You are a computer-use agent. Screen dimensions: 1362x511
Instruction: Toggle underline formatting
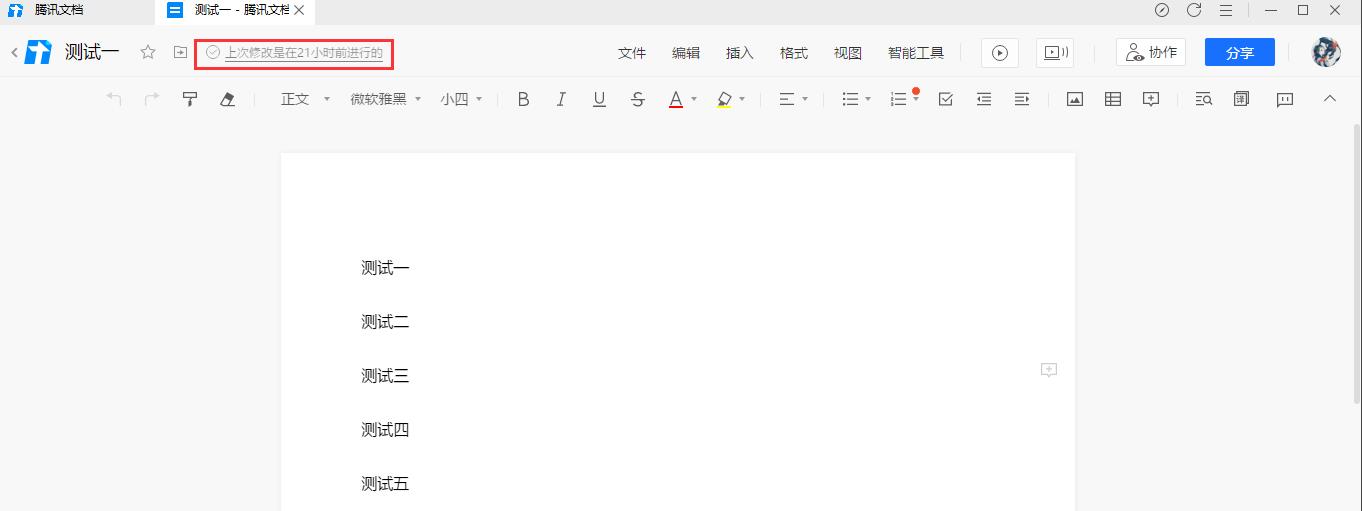pyautogui.click(x=599, y=99)
